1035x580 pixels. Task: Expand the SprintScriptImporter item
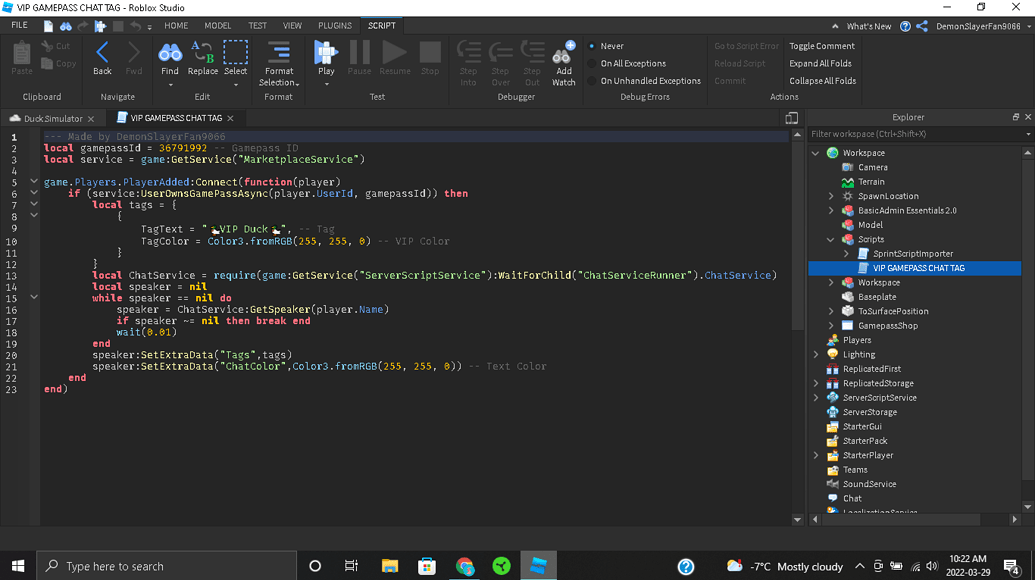[x=846, y=253]
